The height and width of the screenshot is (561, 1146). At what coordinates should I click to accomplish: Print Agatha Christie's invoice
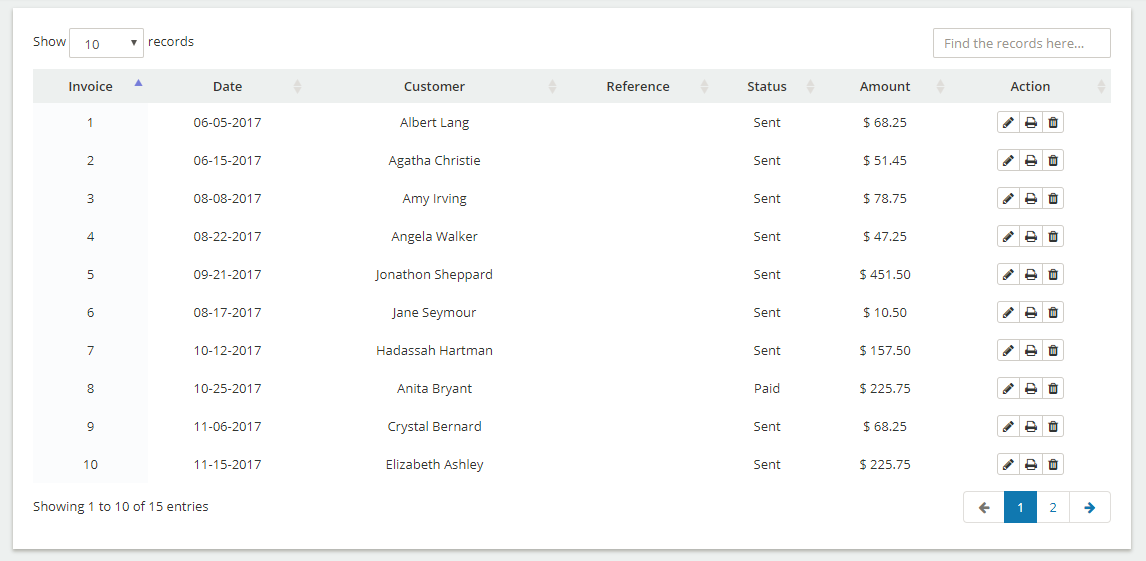(x=1031, y=161)
